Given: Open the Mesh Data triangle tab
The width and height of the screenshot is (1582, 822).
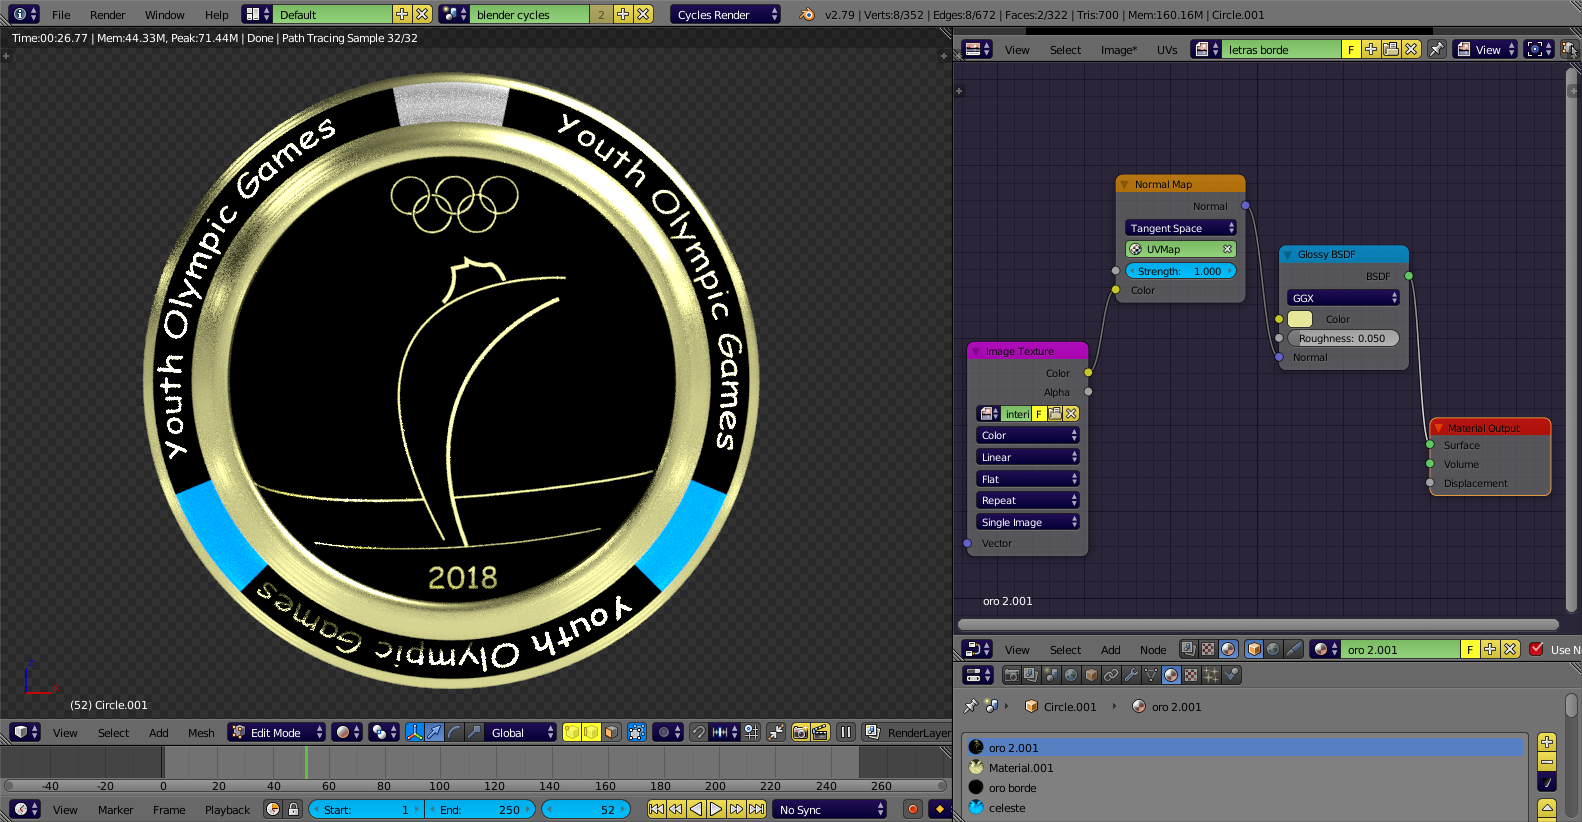Looking at the screenshot, I should (1151, 675).
